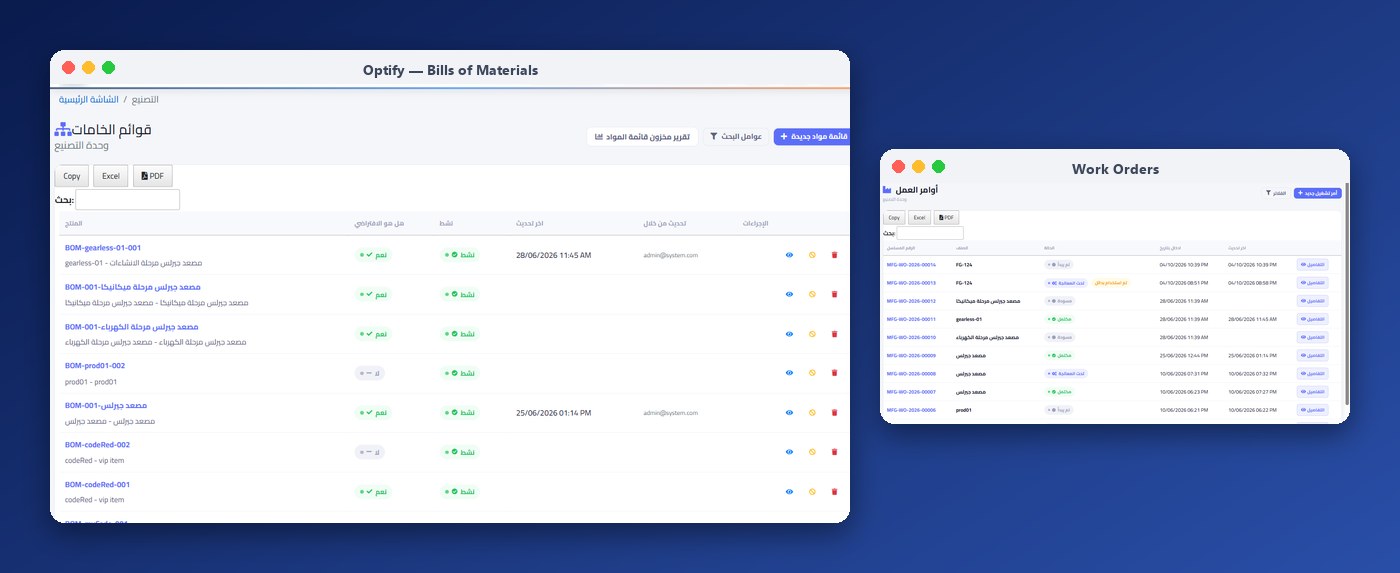Click the admin@system.com cell in BOM-gearless row

click(x=670, y=255)
